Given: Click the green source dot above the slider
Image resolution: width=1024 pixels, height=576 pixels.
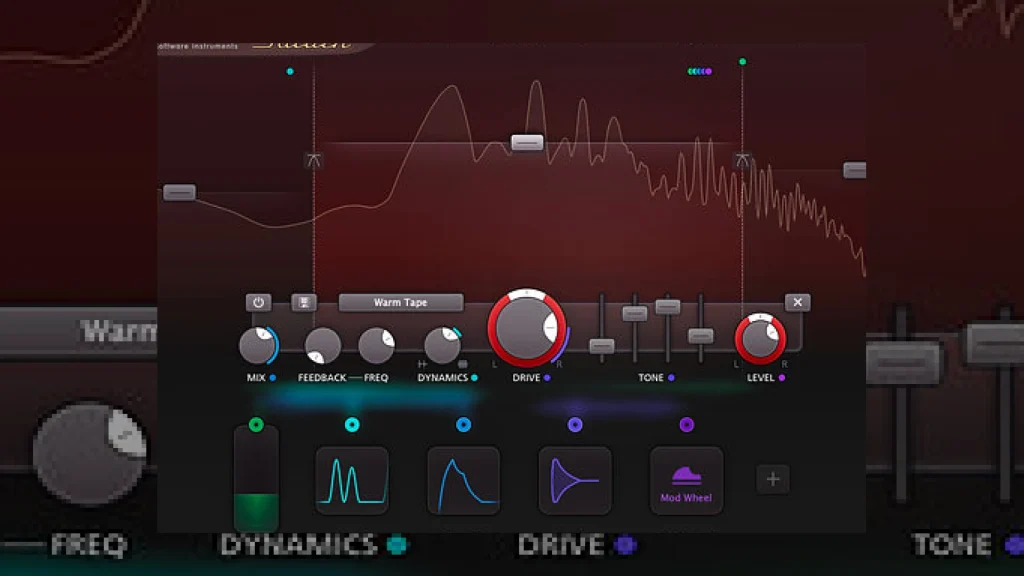Looking at the screenshot, I should click(257, 425).
